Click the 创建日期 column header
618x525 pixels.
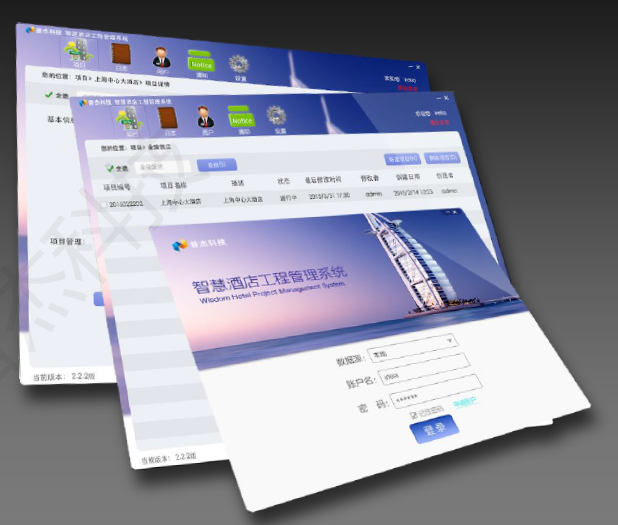[408, 177]
